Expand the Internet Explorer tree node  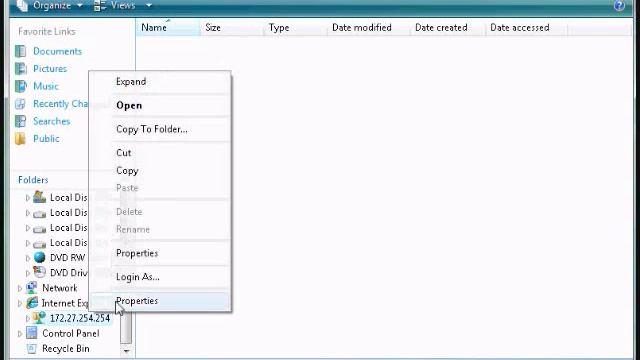pyautogui.click(x=20, y=303)
